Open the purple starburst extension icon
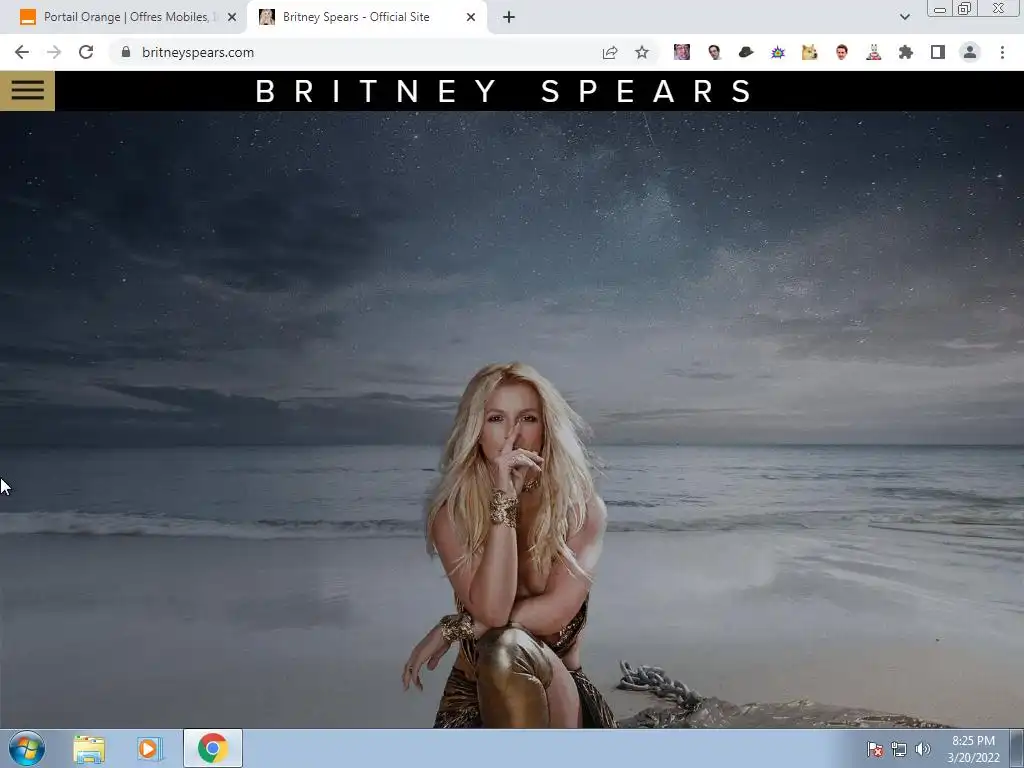 tap(778, 52)
